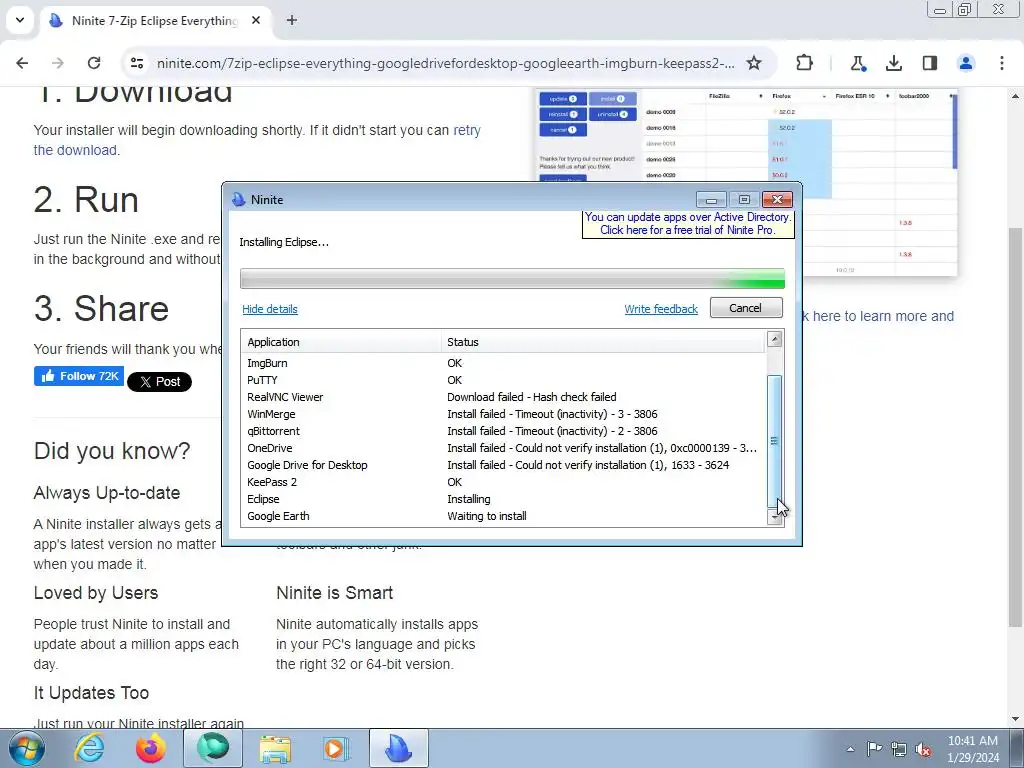
Task: Show hidden system tray icons
Action: point(850,749)
